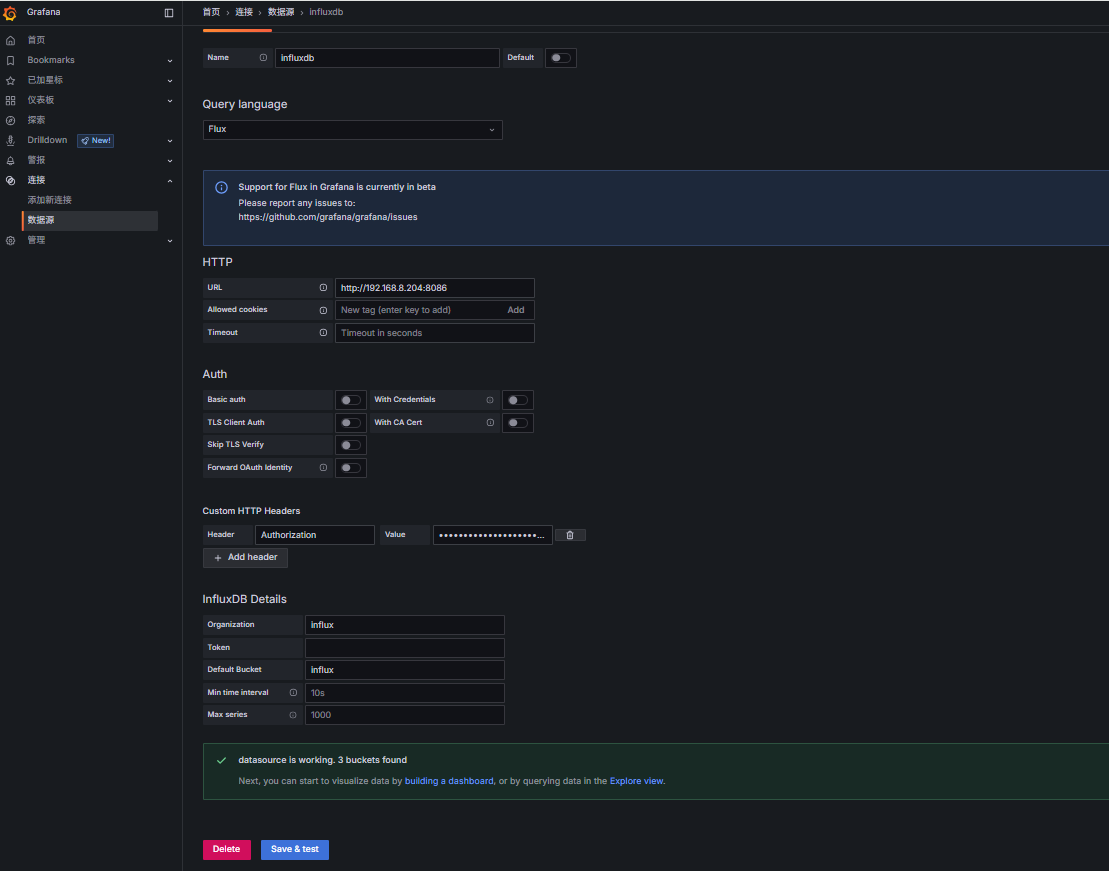Click the Grafana logo icon
1109x871 pixels.
(10, 13)
